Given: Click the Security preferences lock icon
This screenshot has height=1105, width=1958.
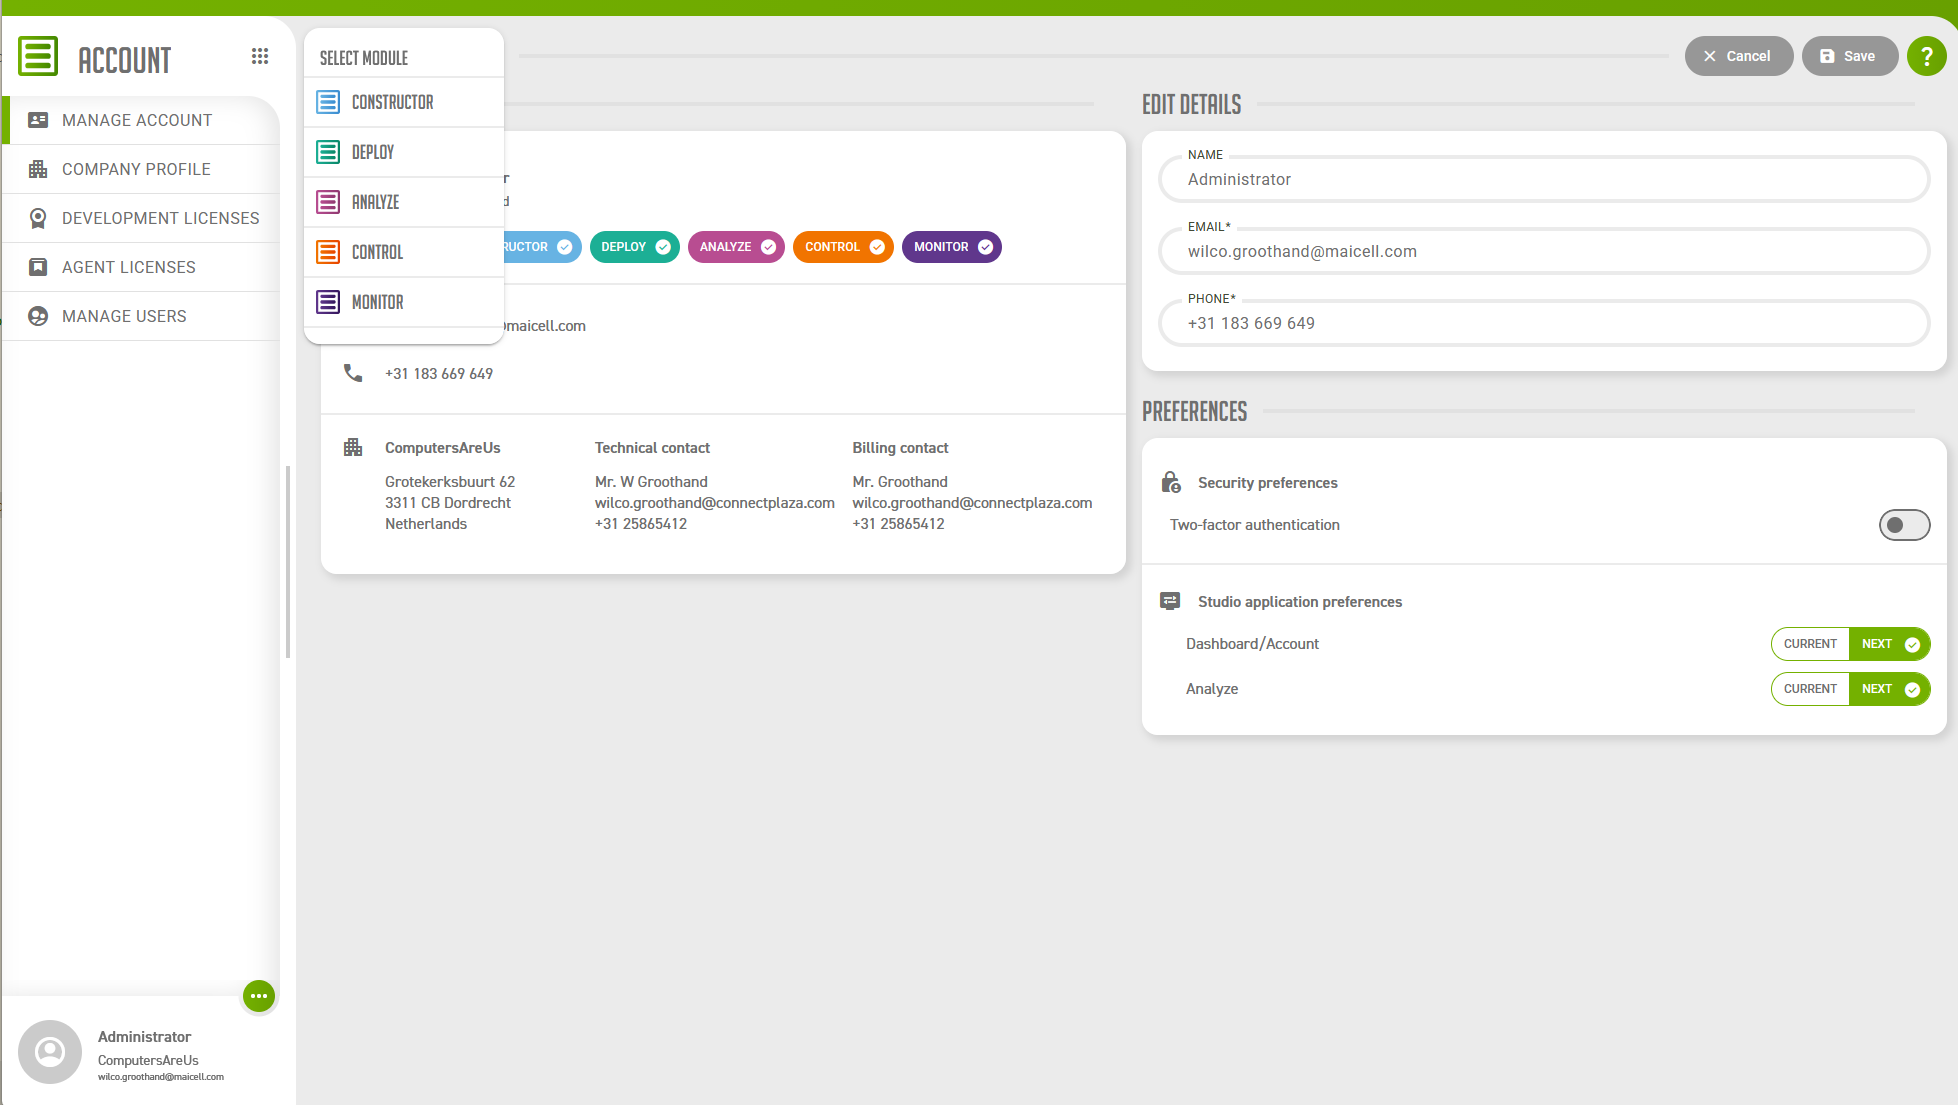Looking at the screenshot, I should [x=1171, y=482].
